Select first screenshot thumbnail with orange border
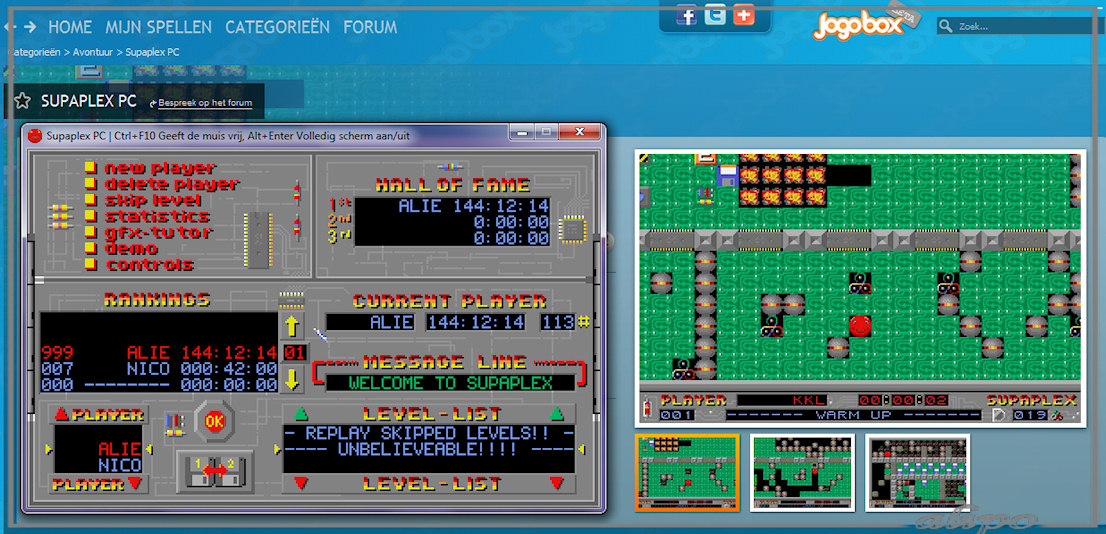 click(x=687, y=472)
